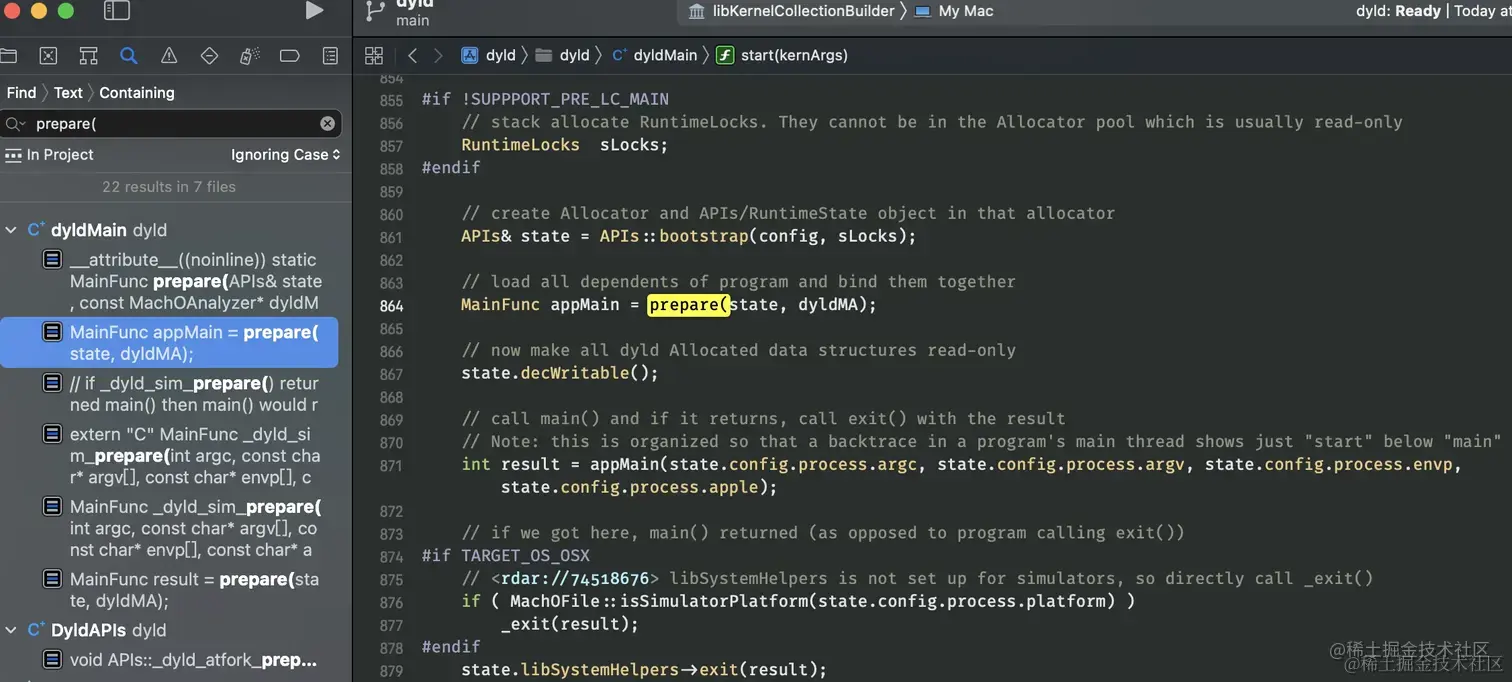Choose the My Mac run destination
The width and height of the screenshot is (1512, 682).
click(x=954, y=11)
